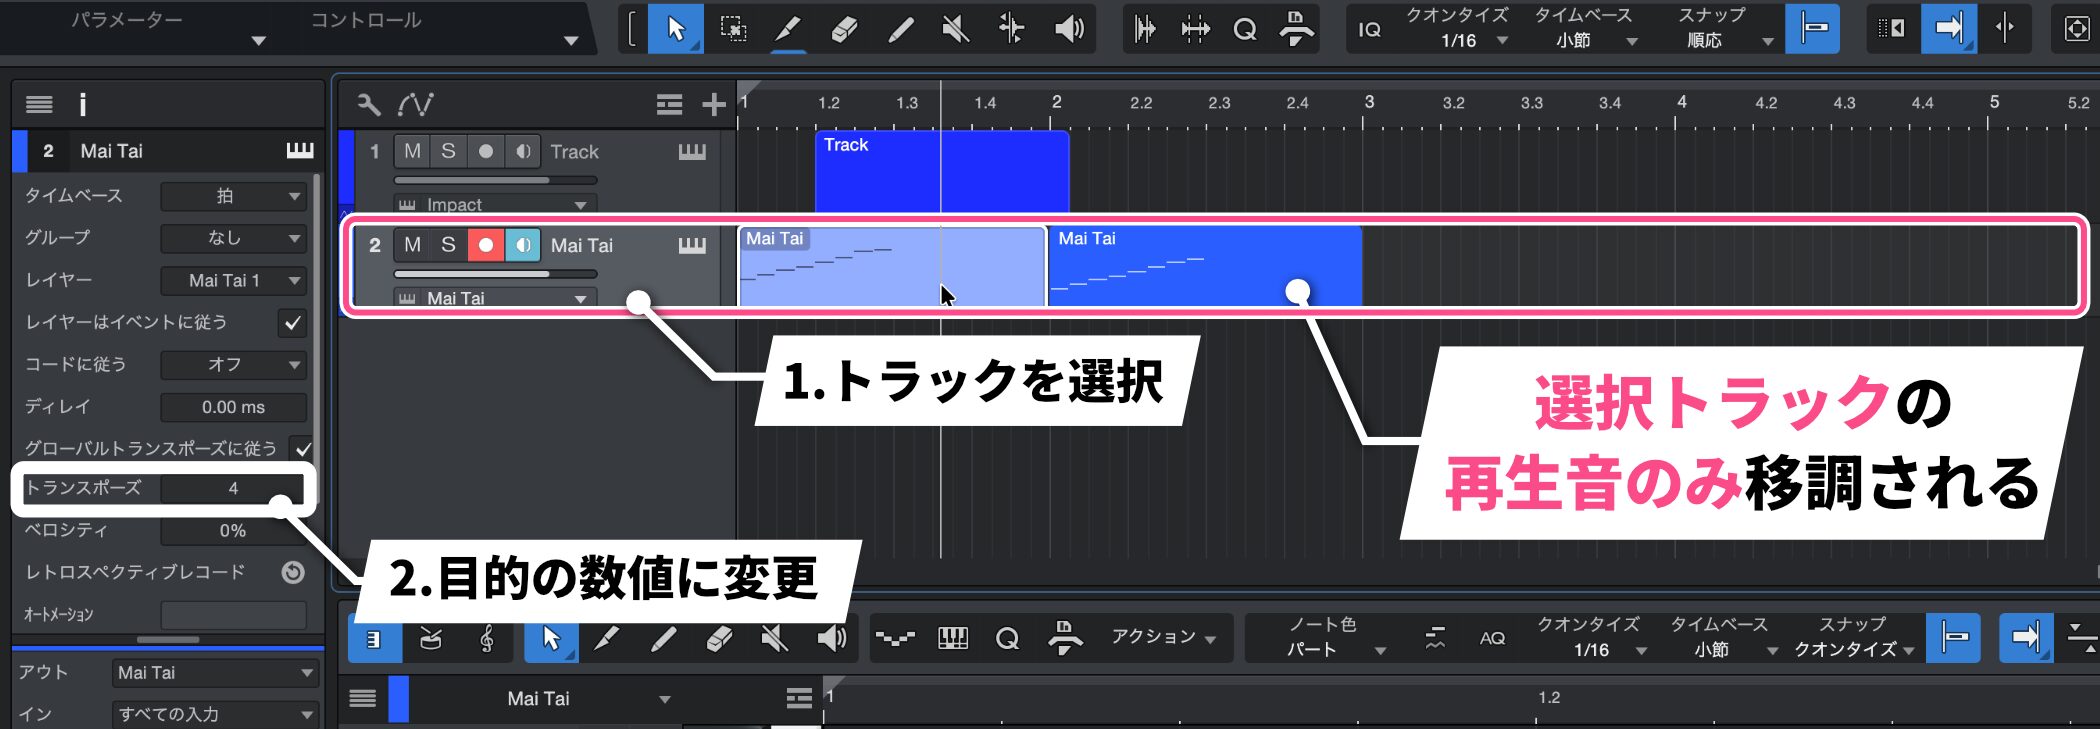
Task: Disable record arm on Mai Tai track
Action: click(x=485, y=245)
